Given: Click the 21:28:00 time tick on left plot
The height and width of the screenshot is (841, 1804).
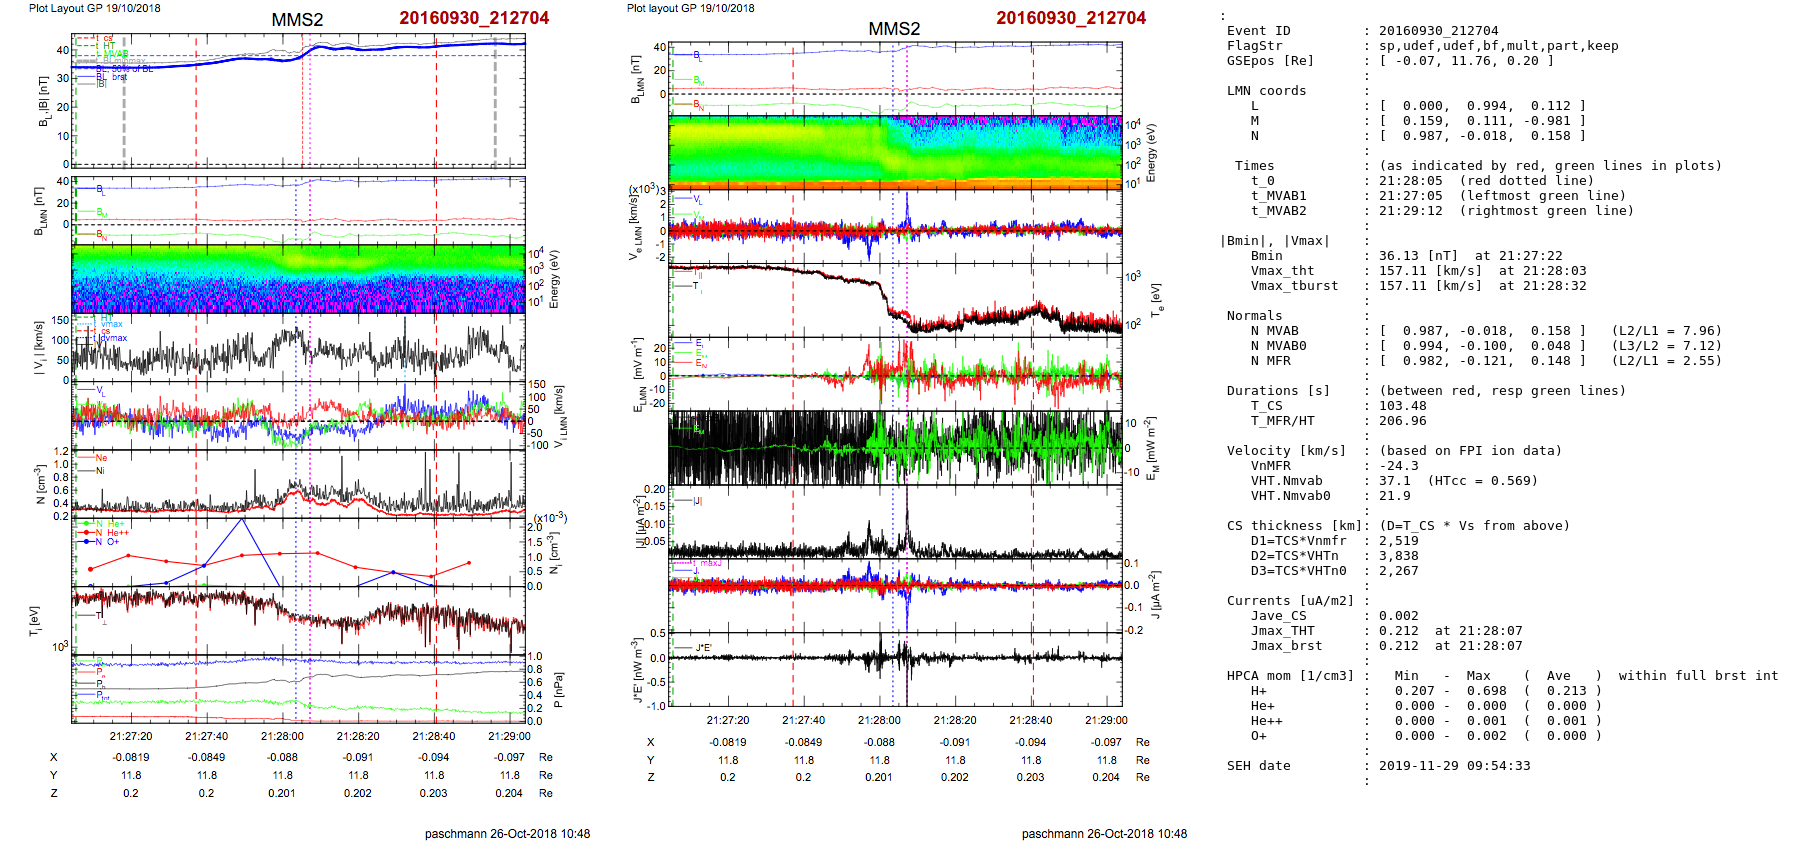Looking at the screenshot, I should click(283, 736).
